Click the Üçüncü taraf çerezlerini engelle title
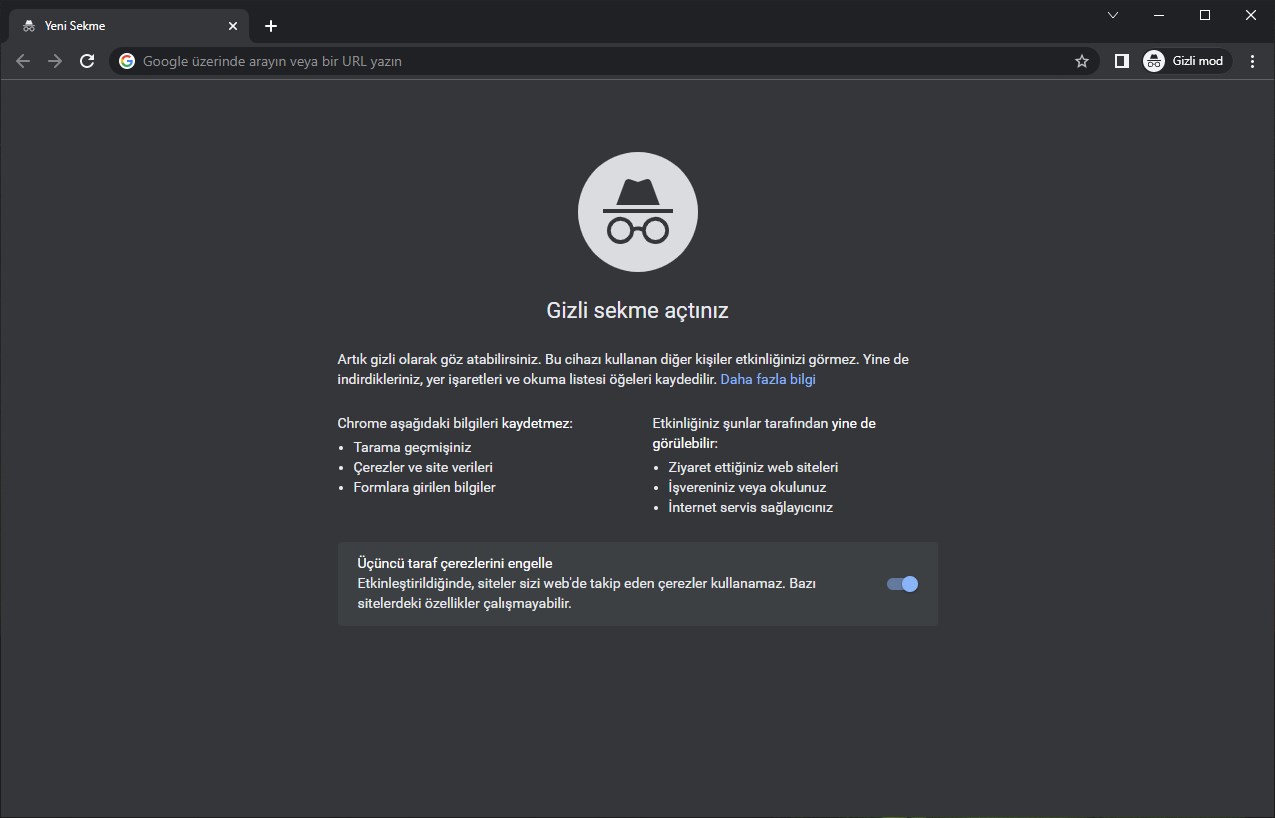The width and height of the screenshot is (1275, 818). point(455,563)
